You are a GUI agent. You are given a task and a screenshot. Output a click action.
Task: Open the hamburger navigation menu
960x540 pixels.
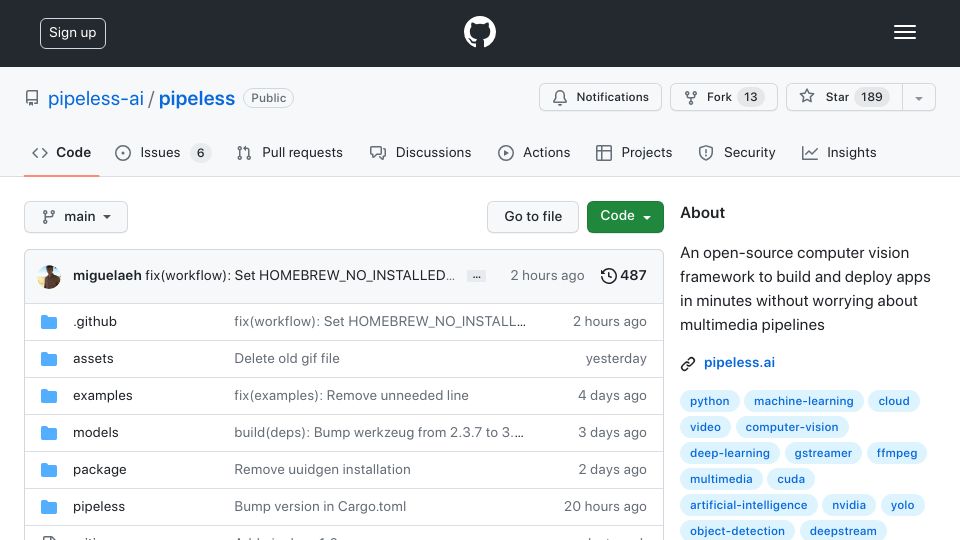pyautogui.click(x=904, y=32)
